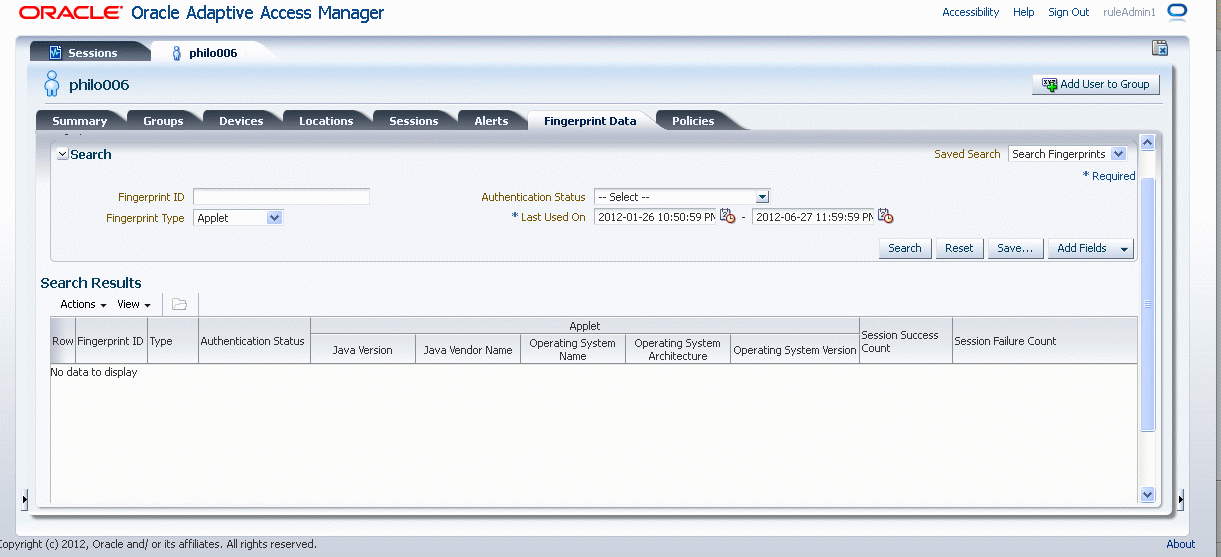Image resolution: width=1221 pixels, height=557 pixels.
Task: Open the Fingerprint Type dropdown
Action: coord(275,217)
